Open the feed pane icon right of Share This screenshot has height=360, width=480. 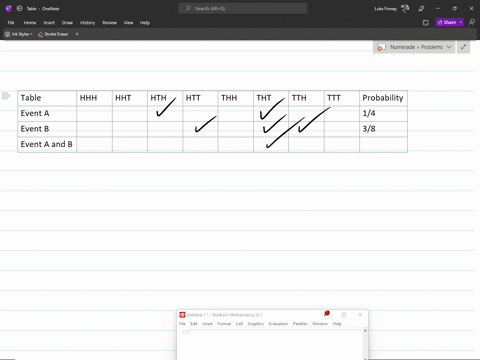(x=472, y=22)
